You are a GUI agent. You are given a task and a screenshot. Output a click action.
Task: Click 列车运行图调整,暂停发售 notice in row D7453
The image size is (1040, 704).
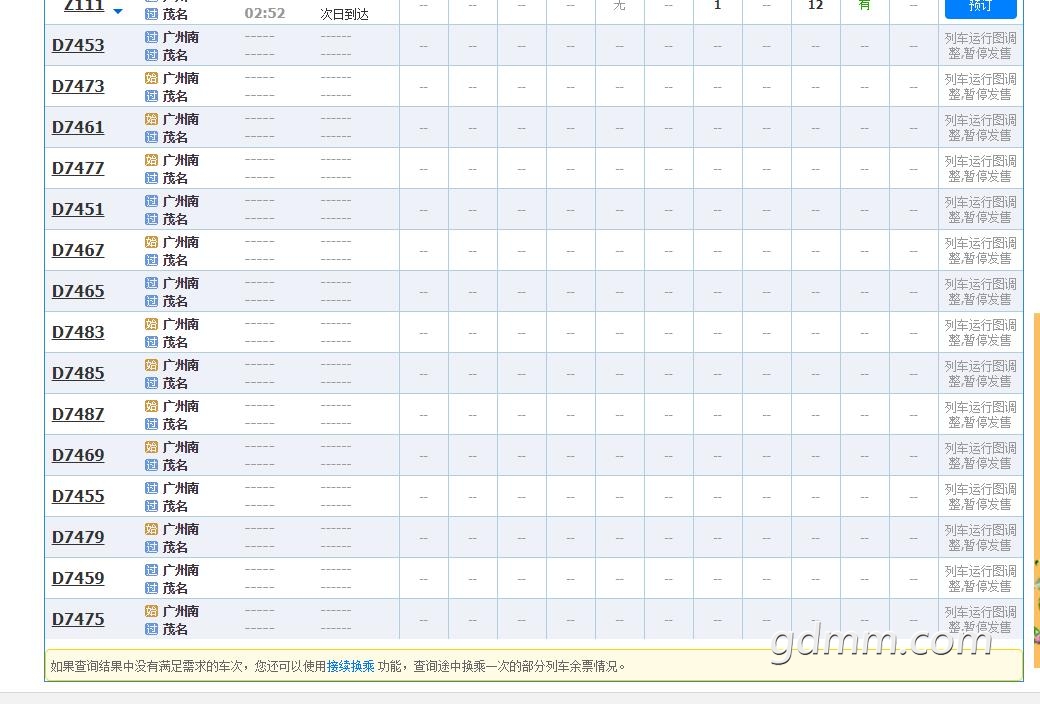(980, 46)
